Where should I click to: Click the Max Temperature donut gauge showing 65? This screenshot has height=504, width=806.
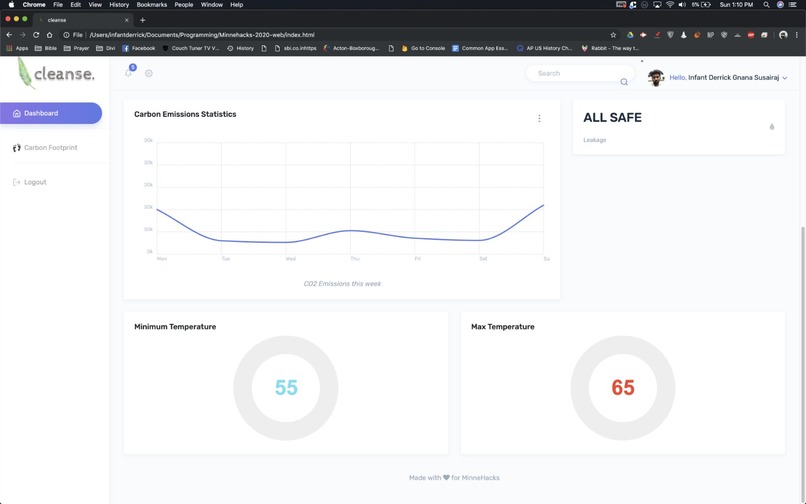pyautogui.click(x=622, y=388)
